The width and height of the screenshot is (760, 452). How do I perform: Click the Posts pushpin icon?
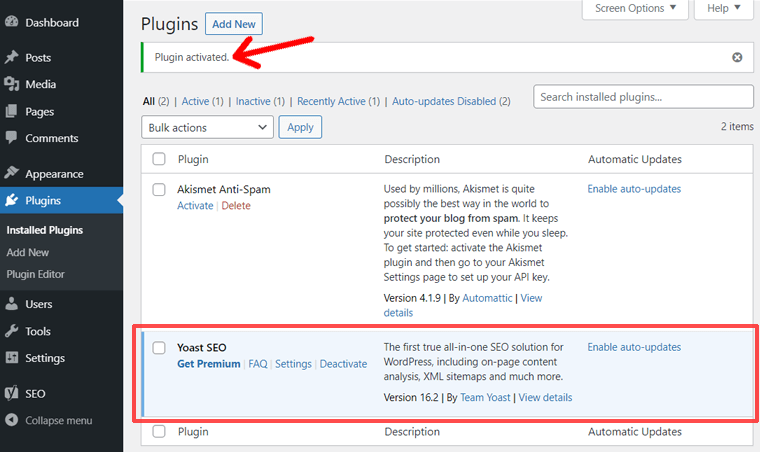pyautogui.click(x=12, y=57)
